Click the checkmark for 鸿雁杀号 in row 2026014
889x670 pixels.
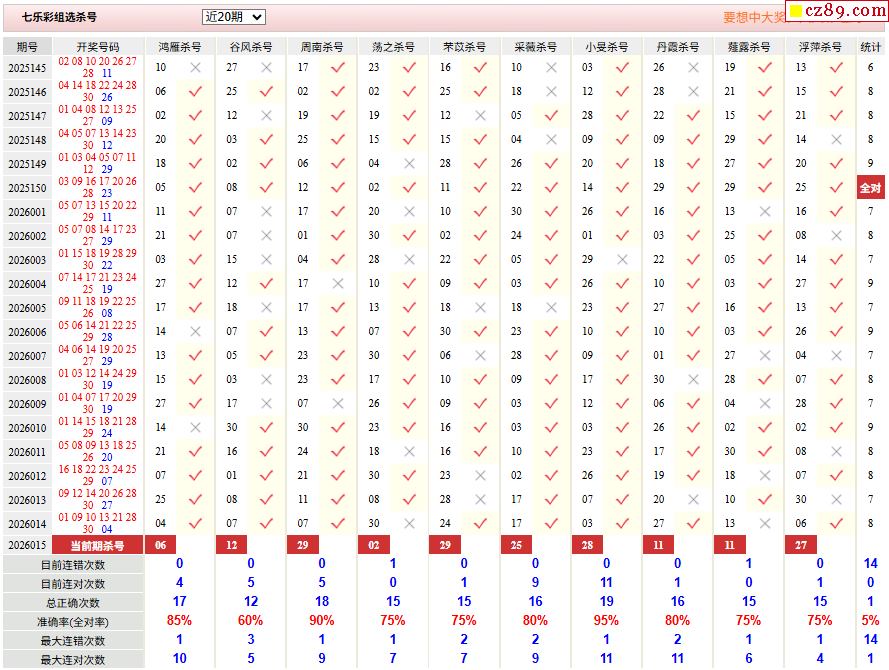click(195, 523)
